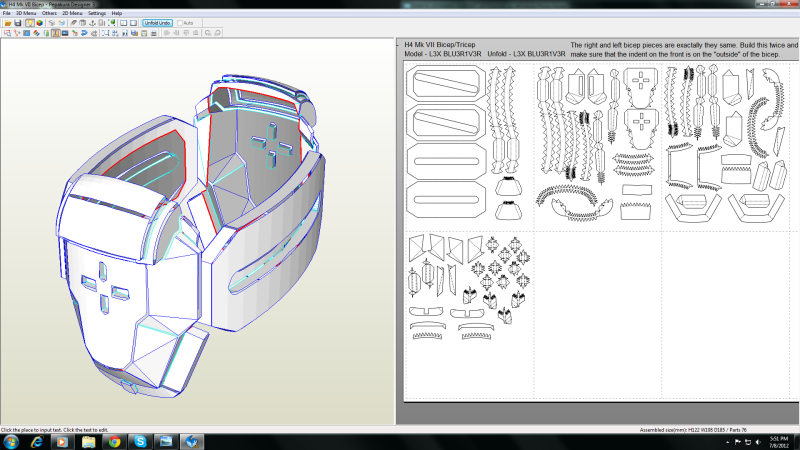Click the system clock showing 5:51 PM
800x450 pixels.
pyautogui.click(x=779, y=442)
